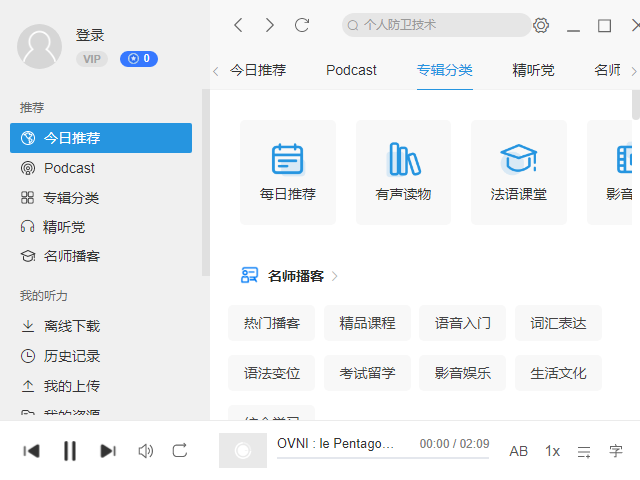
Task: Click the now-playing album thumbnail
Action: coord(243,451)
